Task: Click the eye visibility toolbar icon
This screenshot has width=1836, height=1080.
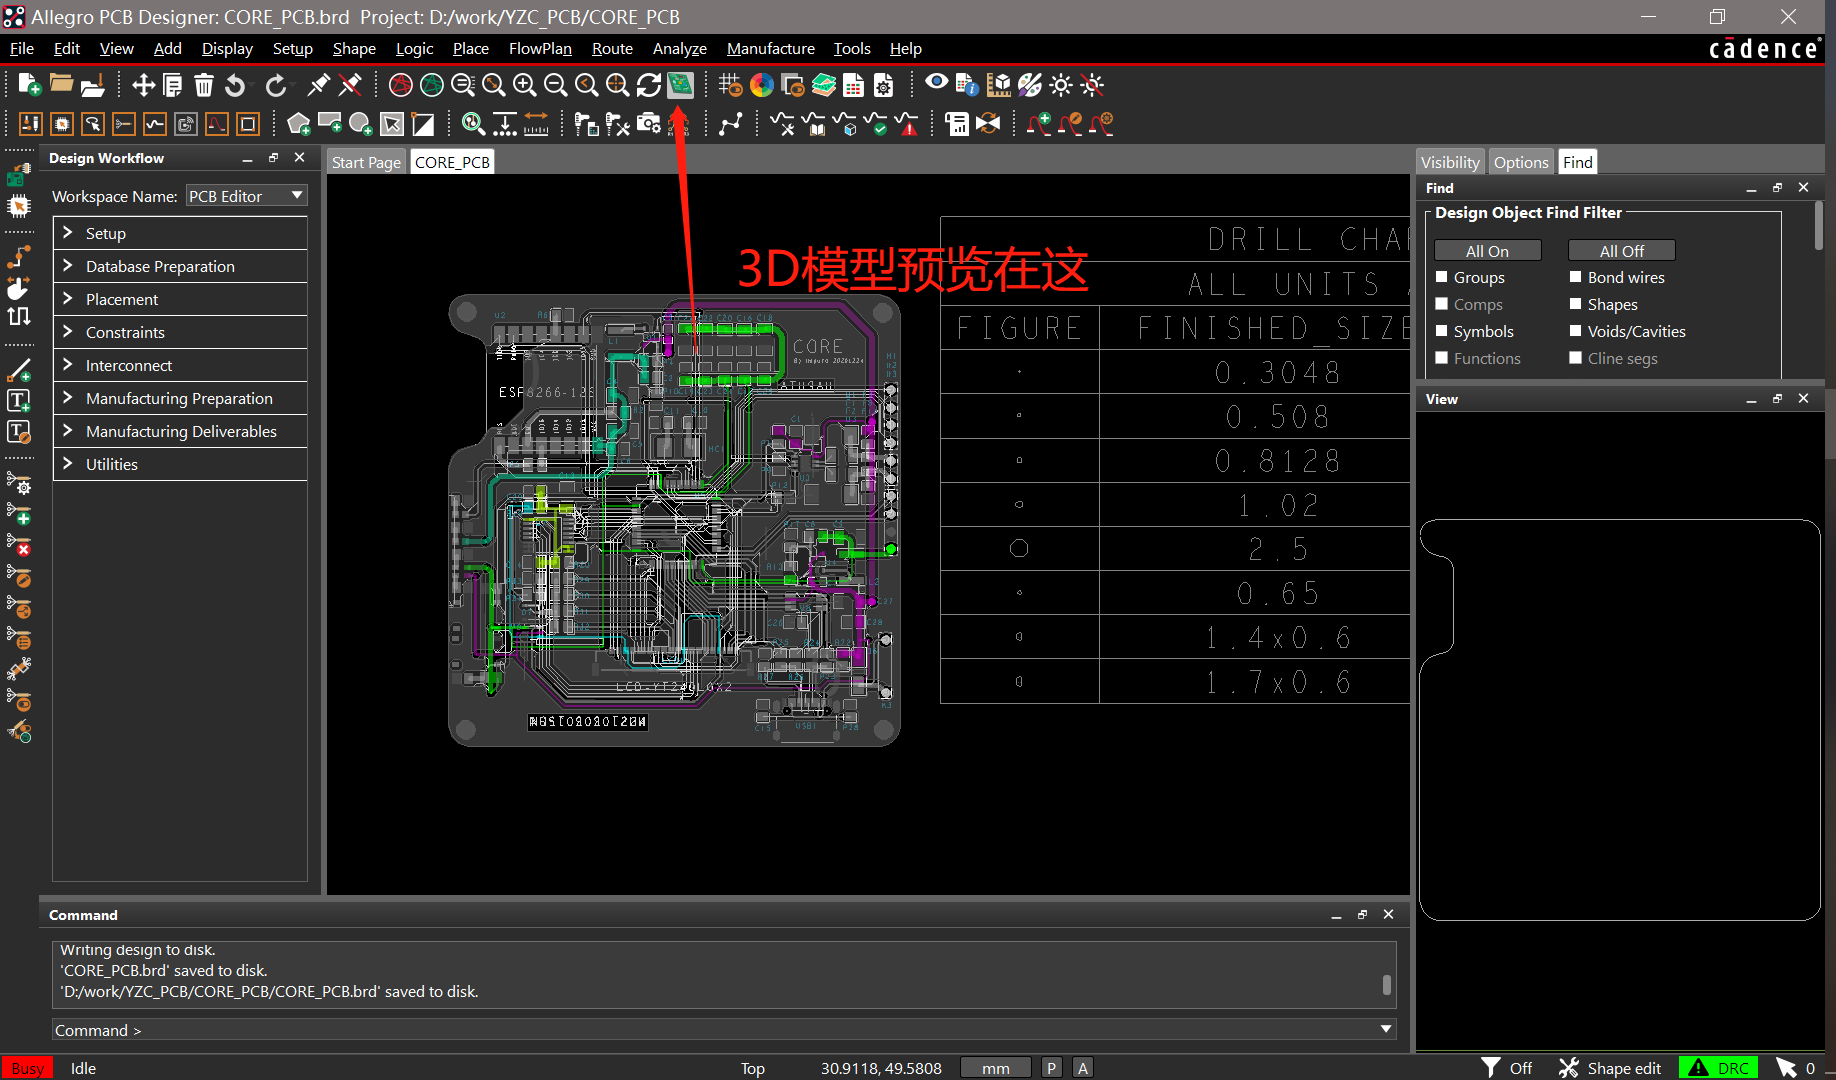Action: click(x=936, y=83)
